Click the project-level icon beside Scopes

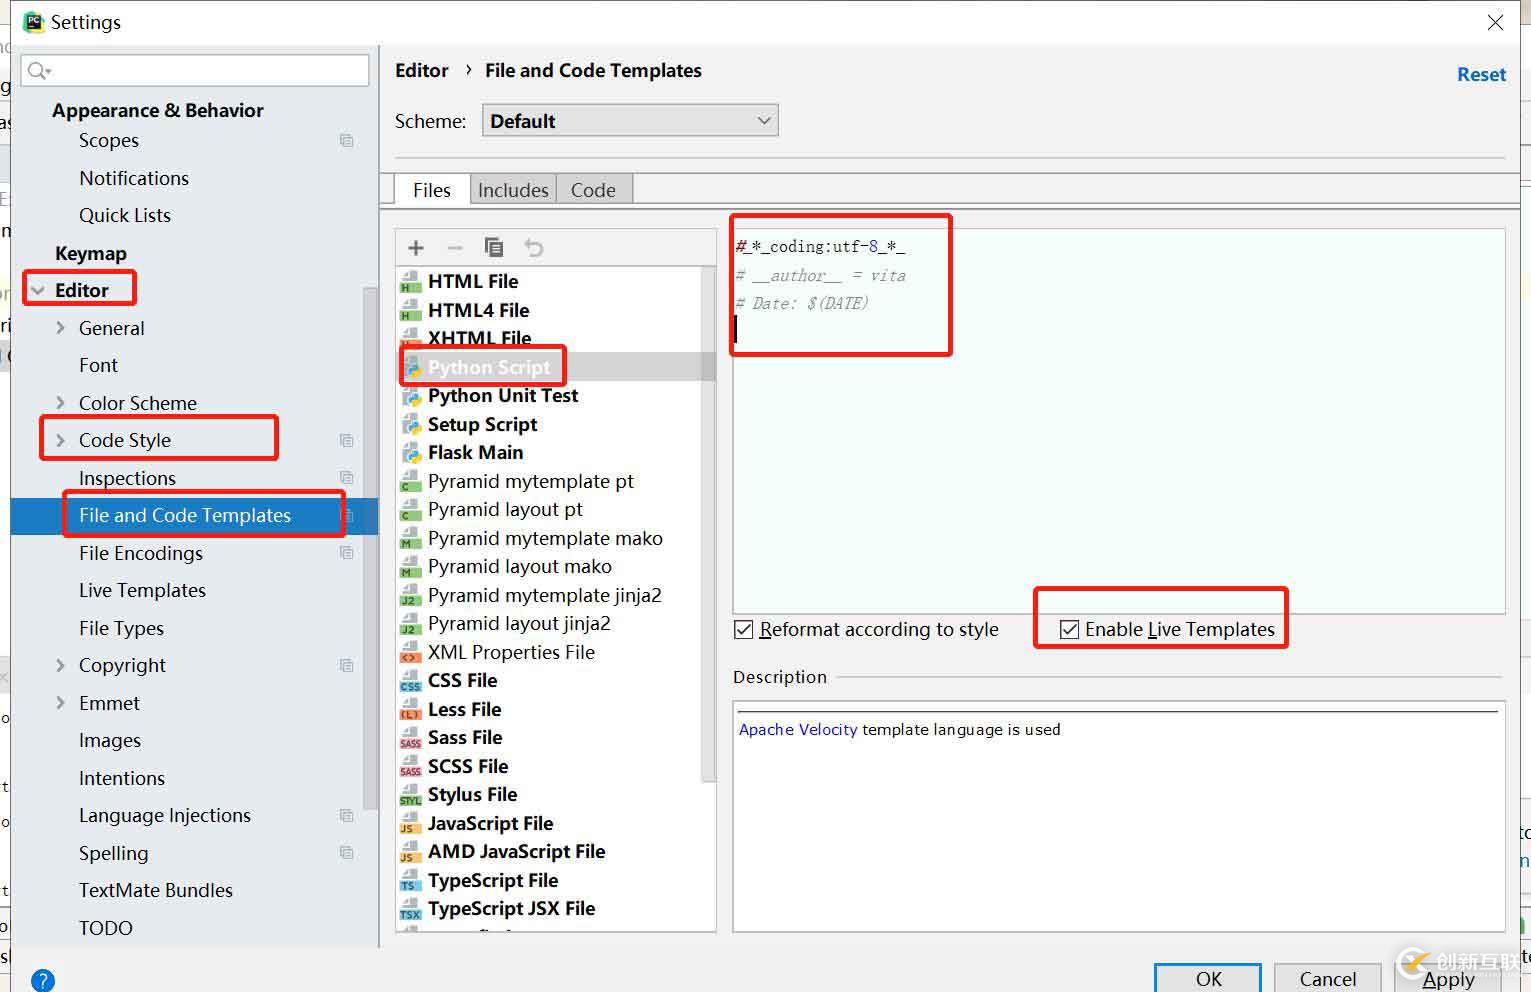[x=346, y=141]
